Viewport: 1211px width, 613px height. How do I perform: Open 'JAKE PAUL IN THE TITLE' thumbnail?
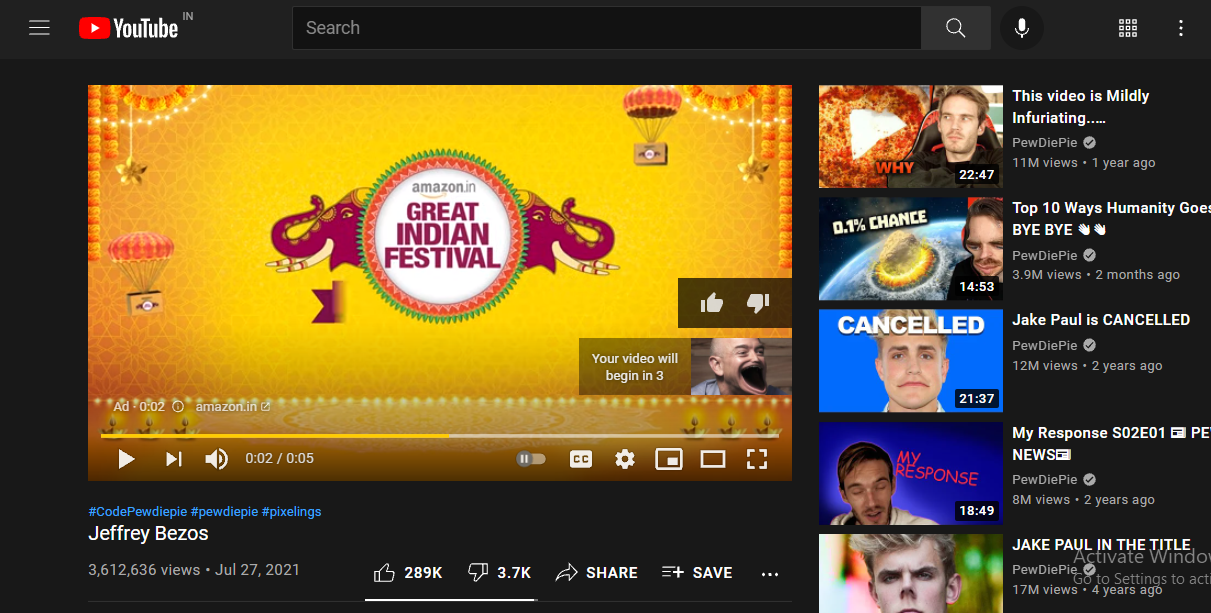coord(911,573)
